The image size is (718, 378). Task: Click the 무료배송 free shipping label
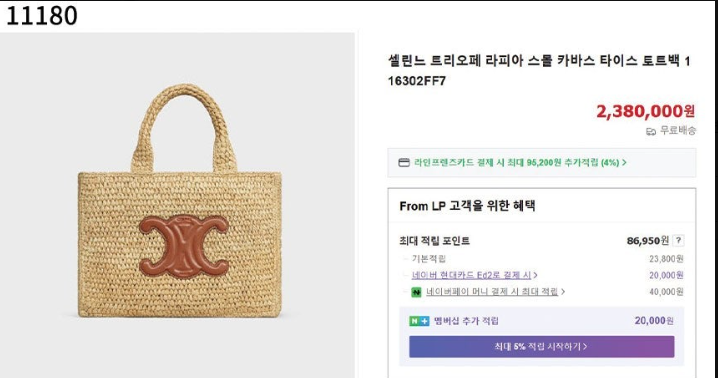(678, 131)
